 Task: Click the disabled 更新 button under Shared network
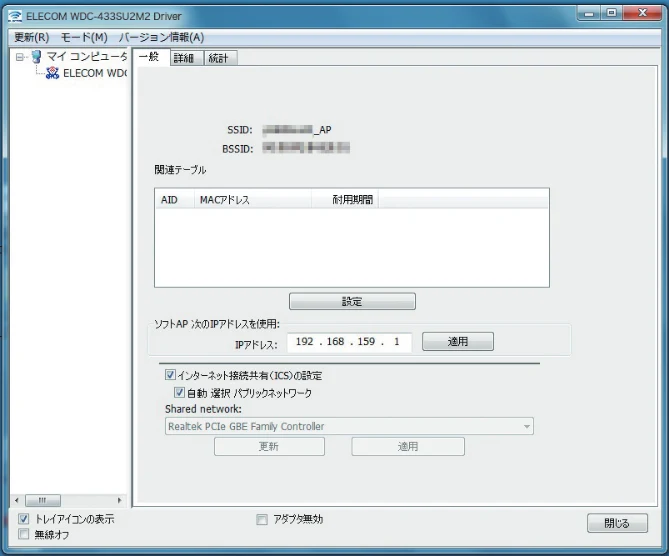click(269, 446)
